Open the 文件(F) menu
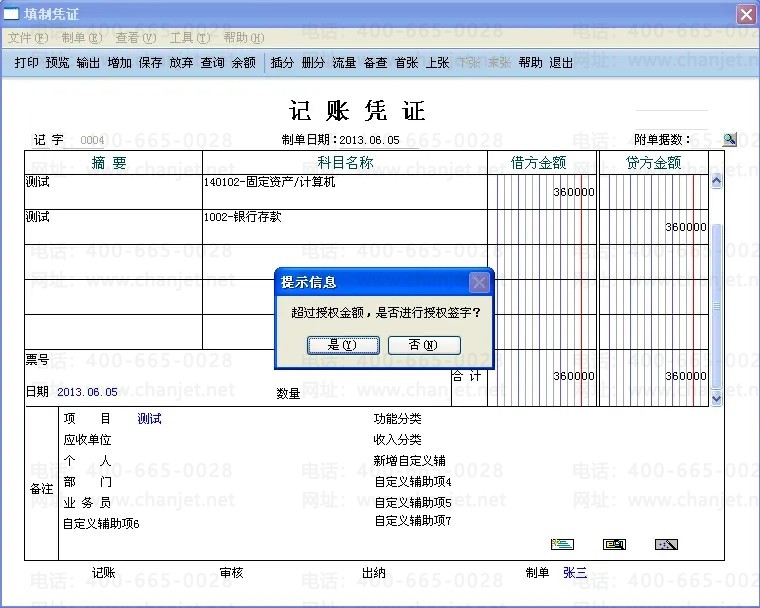 point(28,38)
